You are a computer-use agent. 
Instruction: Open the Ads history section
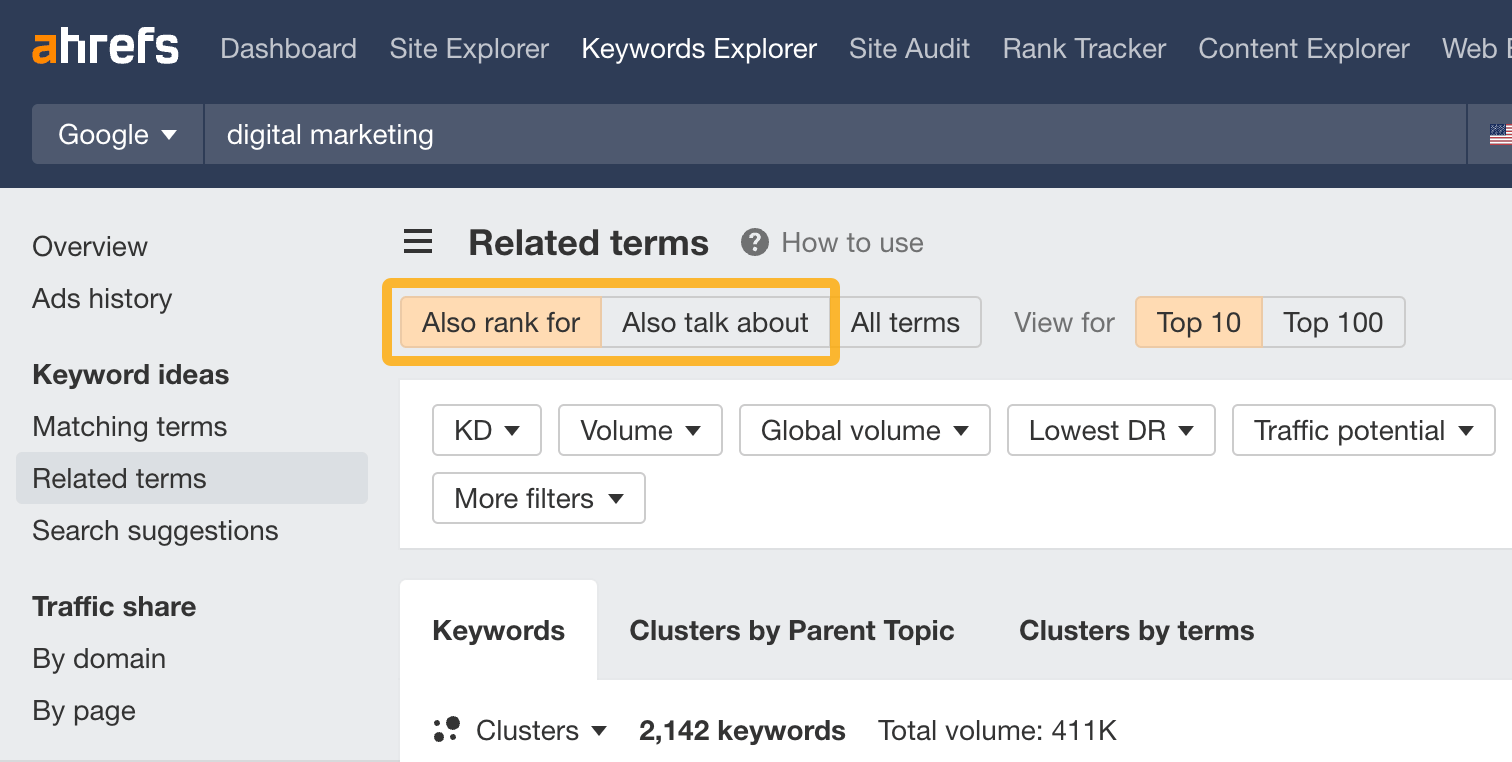tap(101, 298)
